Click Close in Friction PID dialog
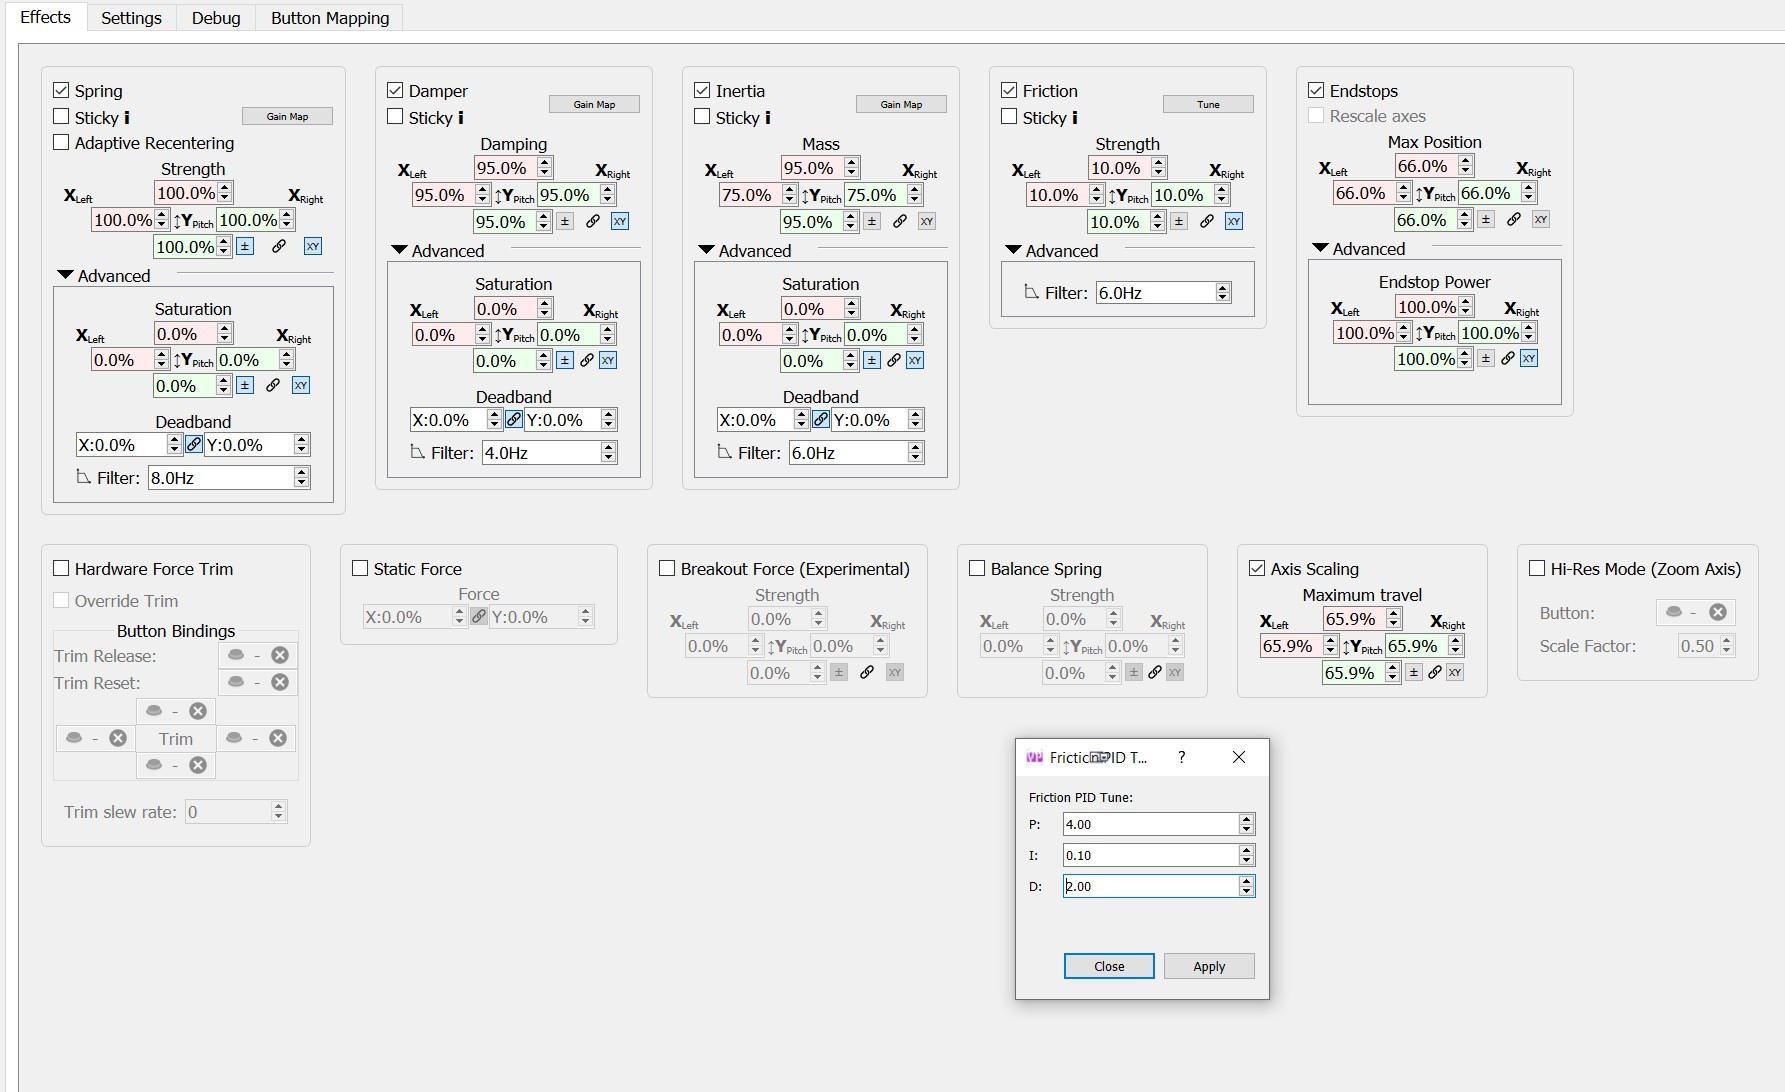This screenshot has height=1092, width=1785. (1109, 966)
